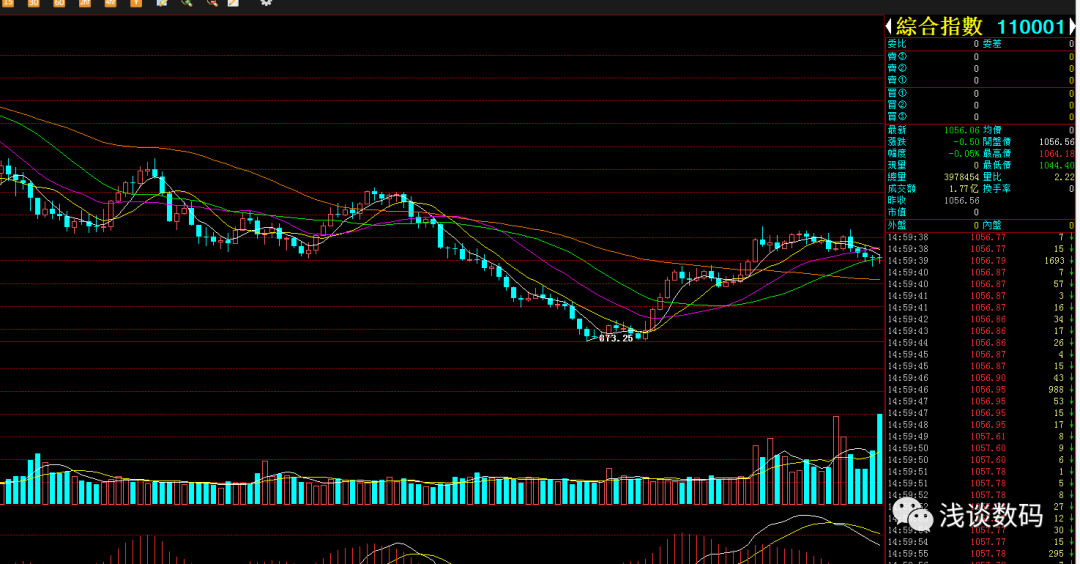Select the lowest price 1044.40
The width and height of the screenshot is (1080, 564).
click(1057, 165)
